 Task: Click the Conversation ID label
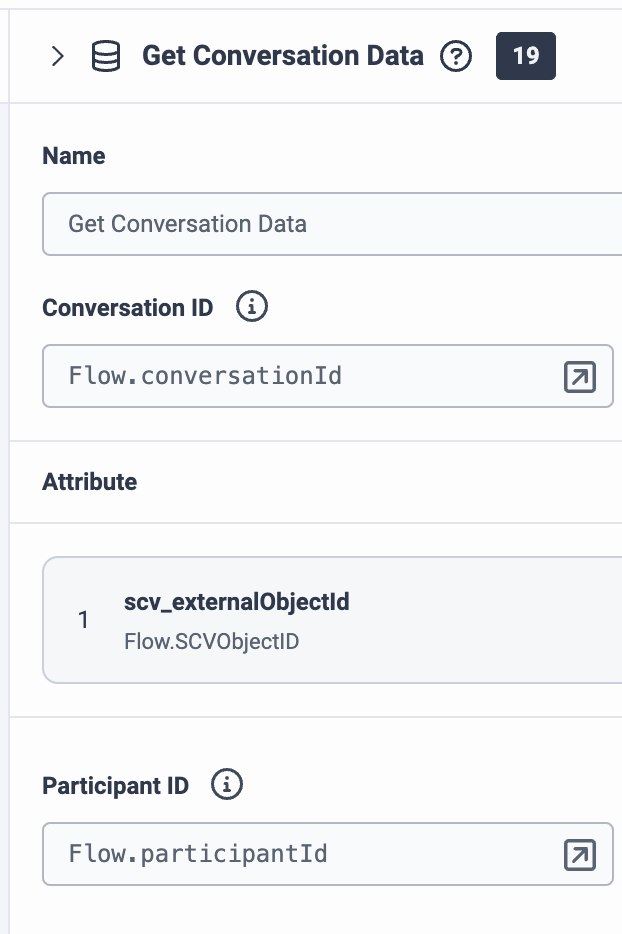127,308
